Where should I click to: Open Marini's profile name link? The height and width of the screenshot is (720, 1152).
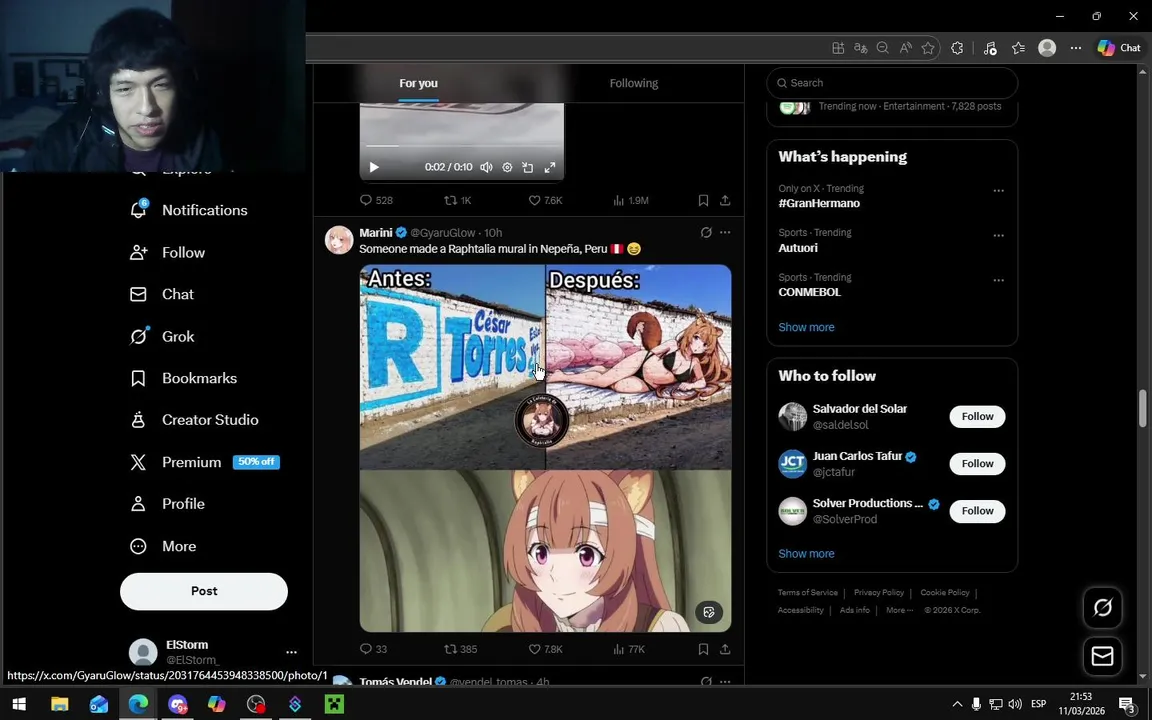(x=376, y=233)
